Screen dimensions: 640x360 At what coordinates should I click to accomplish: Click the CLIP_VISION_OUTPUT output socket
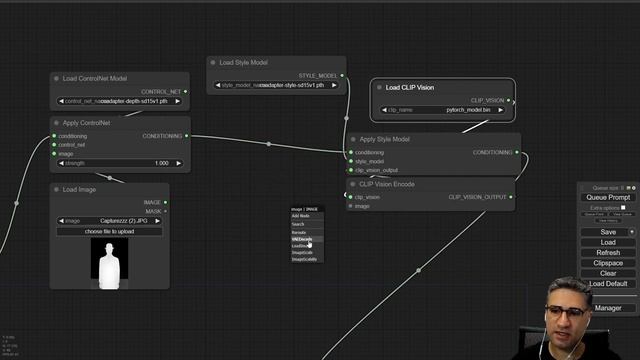click(x=511, y=197)
